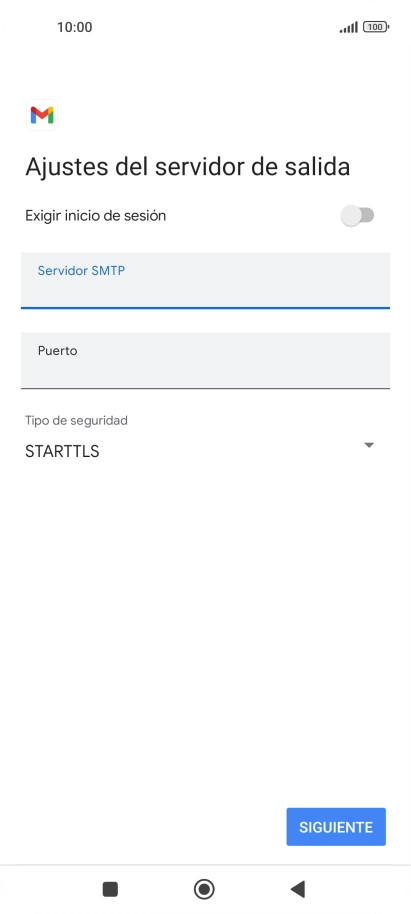Viewport: 411px width, 914px height.
Task: Expand the security type dropdown arrow
Action: click(368, 445)
